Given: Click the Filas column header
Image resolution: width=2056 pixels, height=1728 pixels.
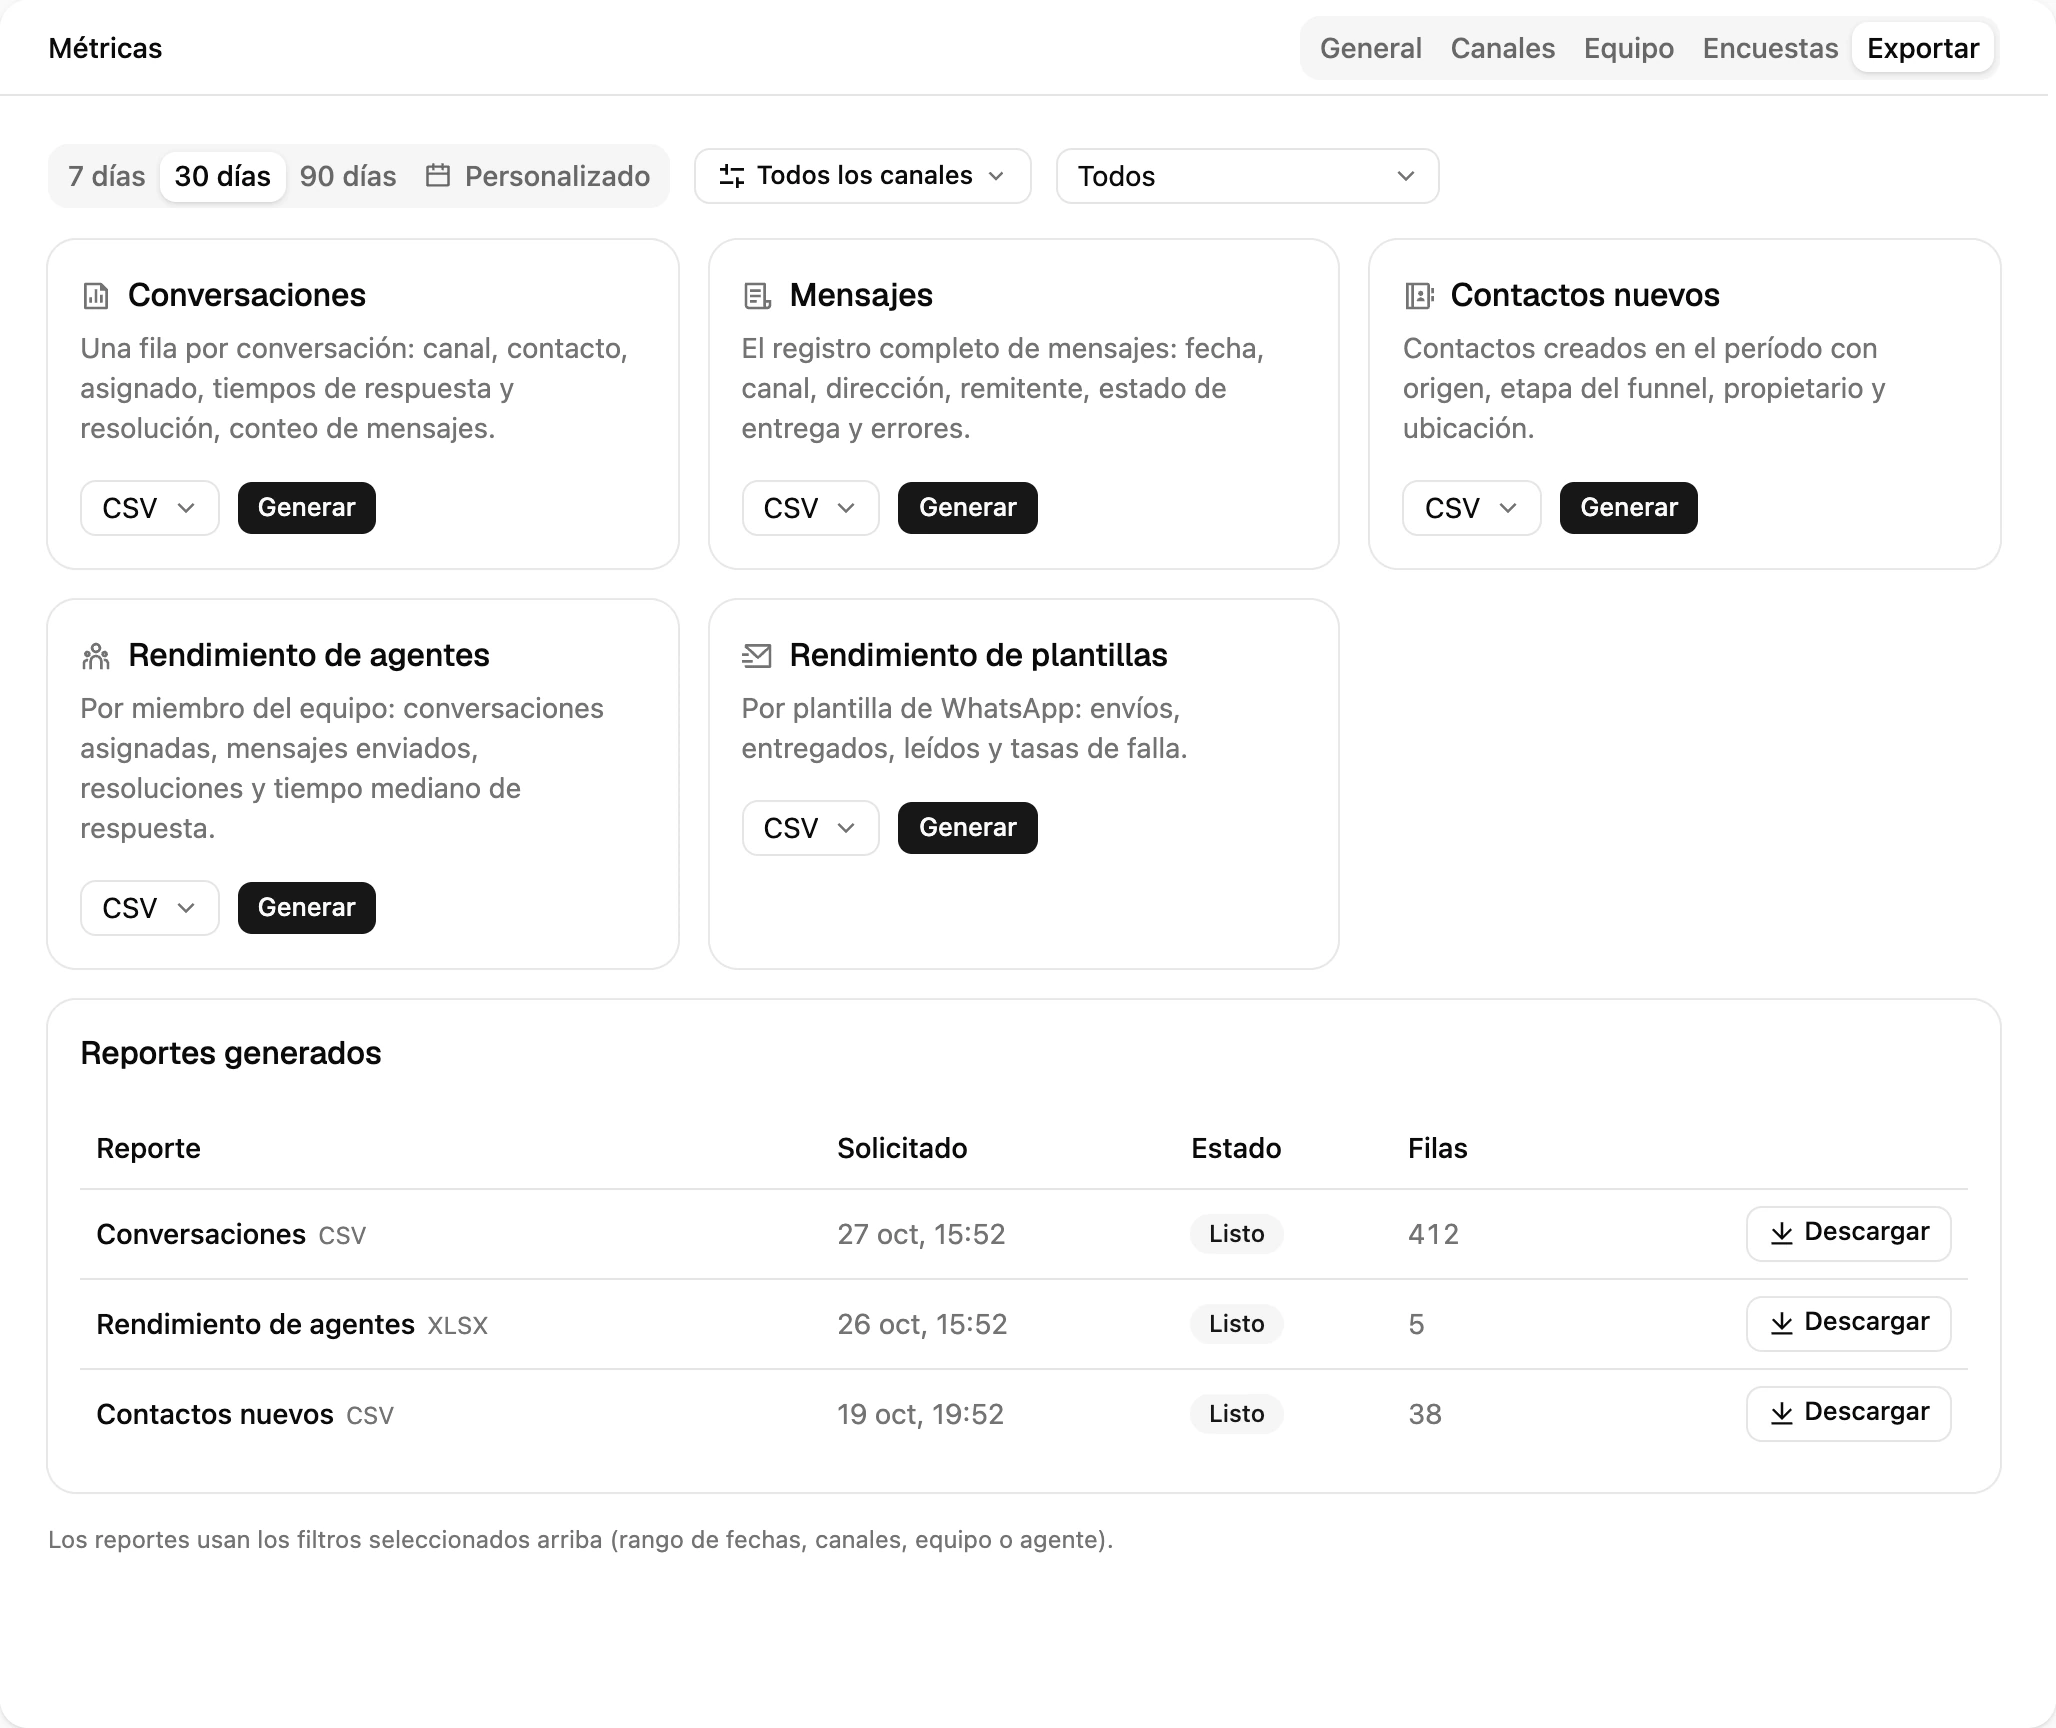Looking at the screenshot, I should (1438, 1148).
